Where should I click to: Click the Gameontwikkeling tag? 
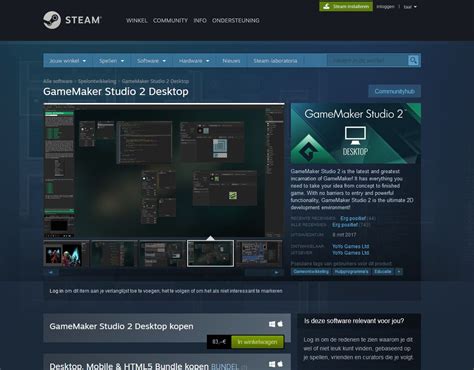click(x=311, y=272)
